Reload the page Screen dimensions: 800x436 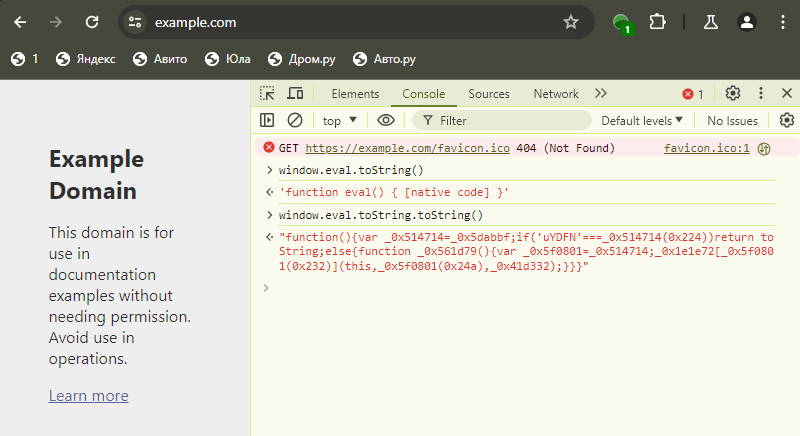tap(92, 22)
